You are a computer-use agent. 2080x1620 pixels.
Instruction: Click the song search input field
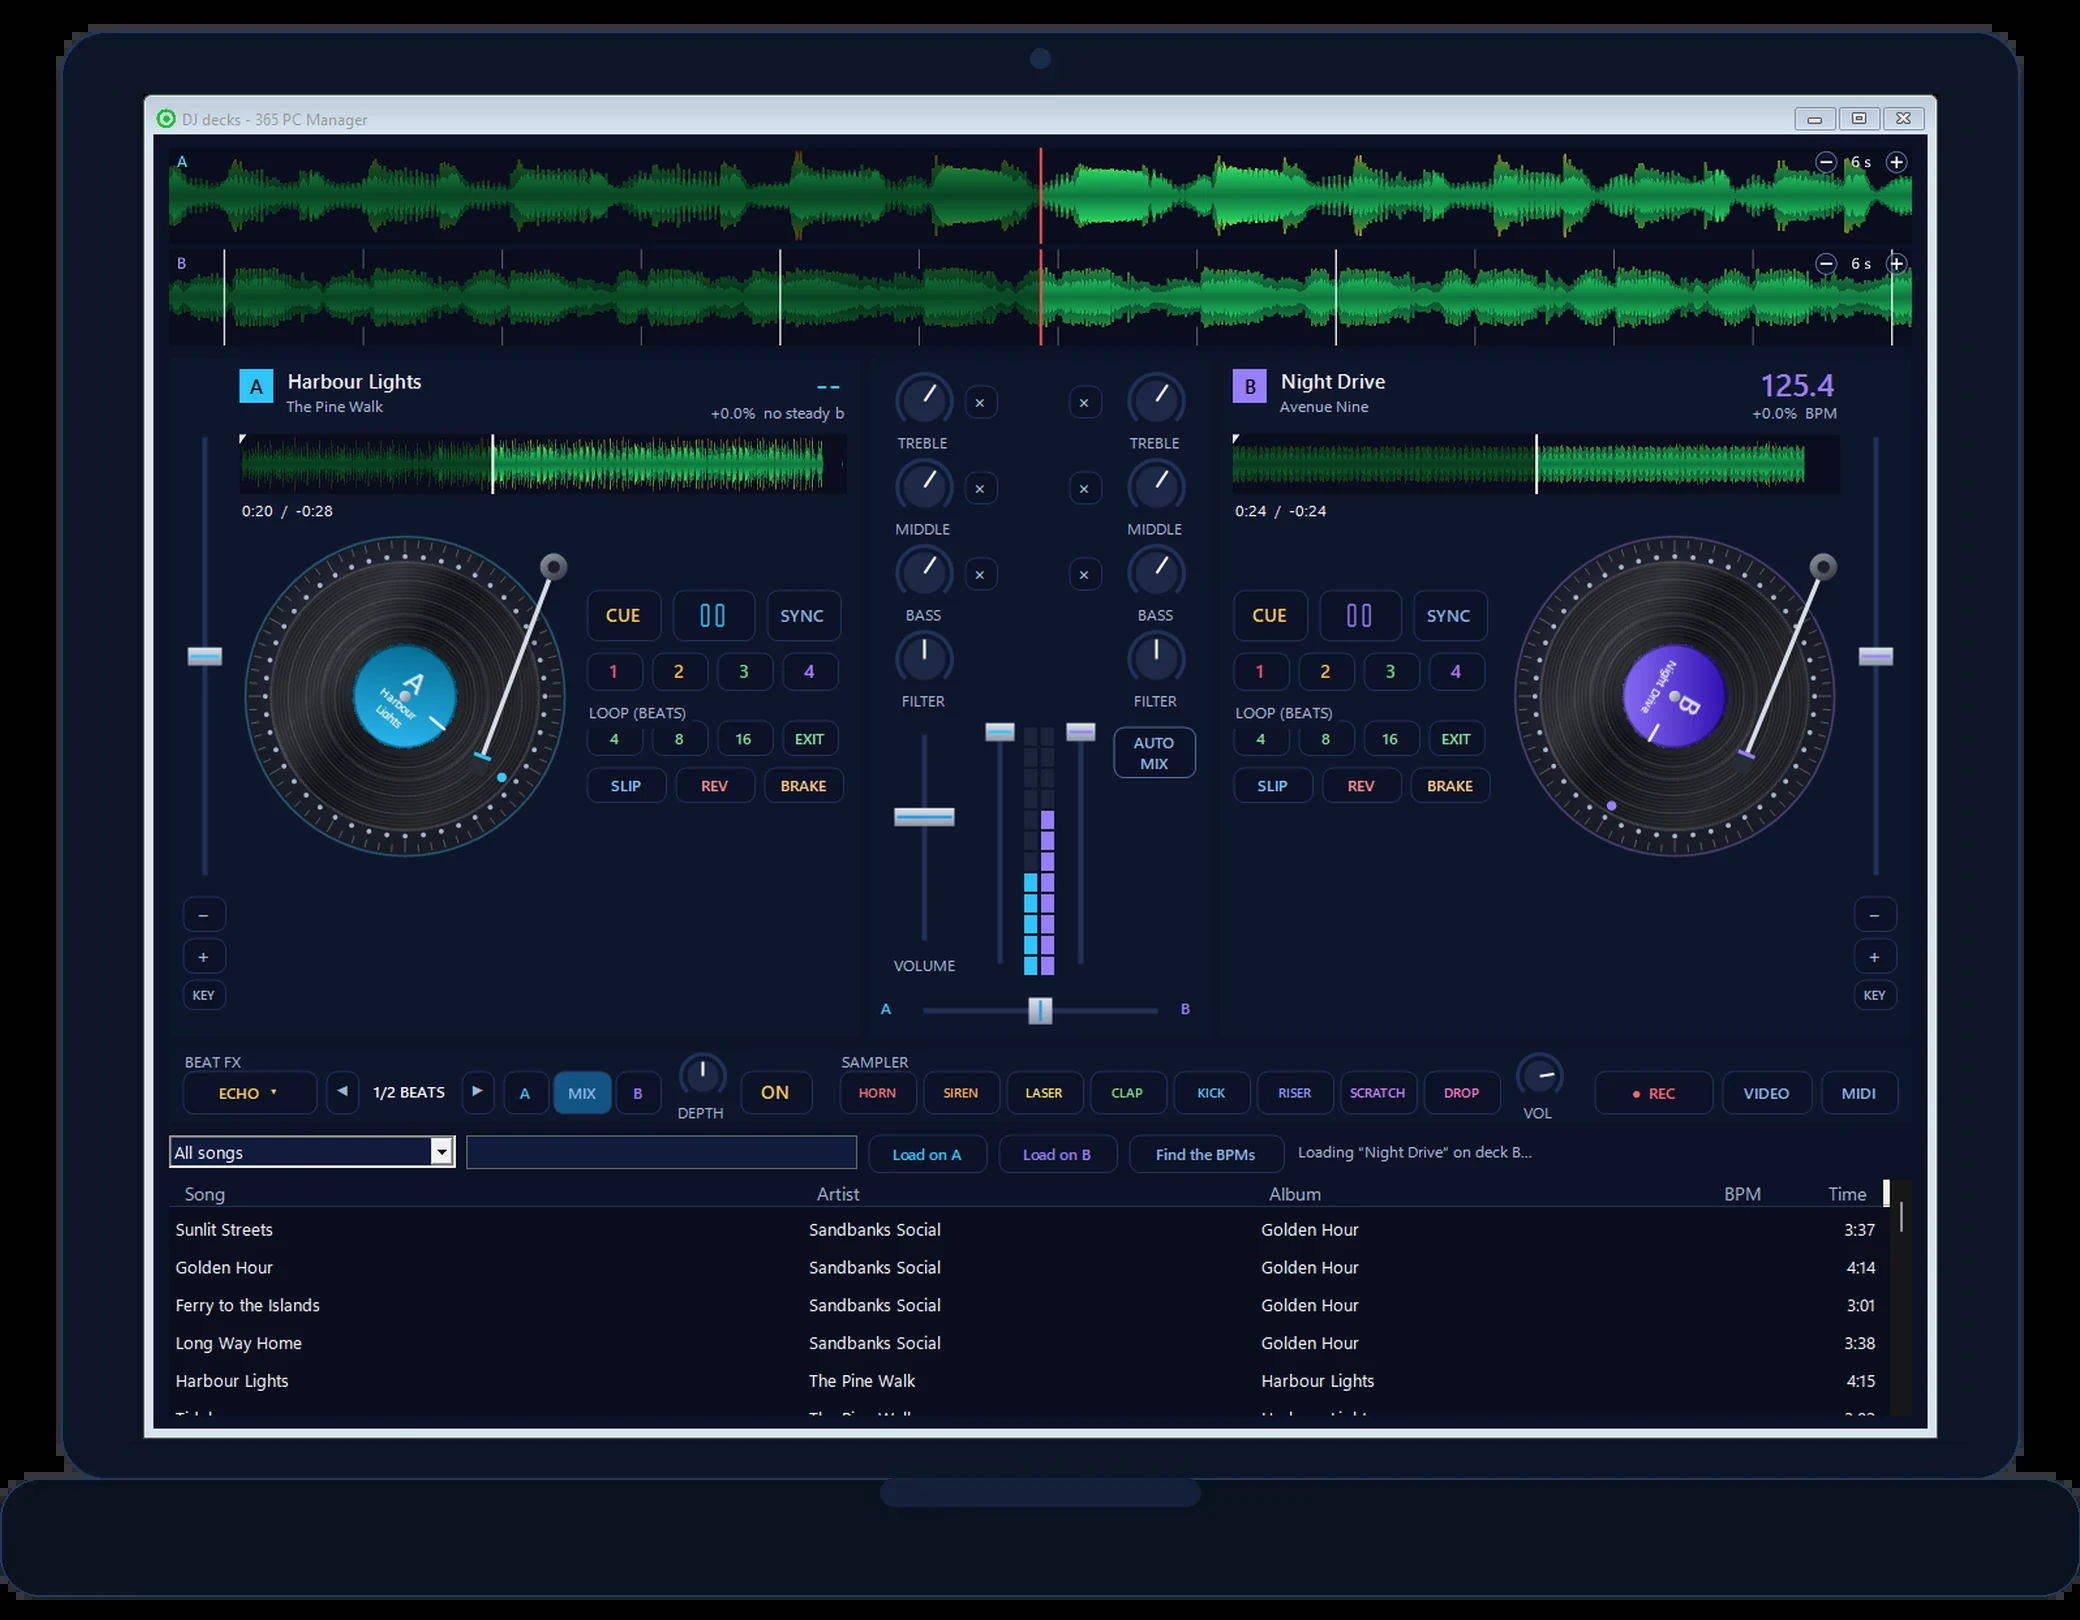click(x=661, y=1152)
